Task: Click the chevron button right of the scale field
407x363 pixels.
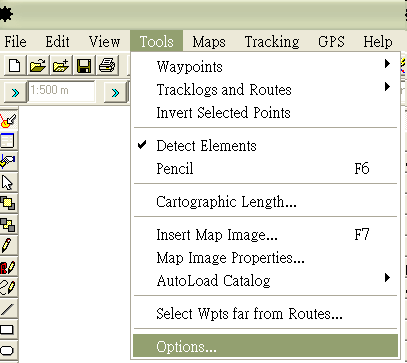Action: 115,92
